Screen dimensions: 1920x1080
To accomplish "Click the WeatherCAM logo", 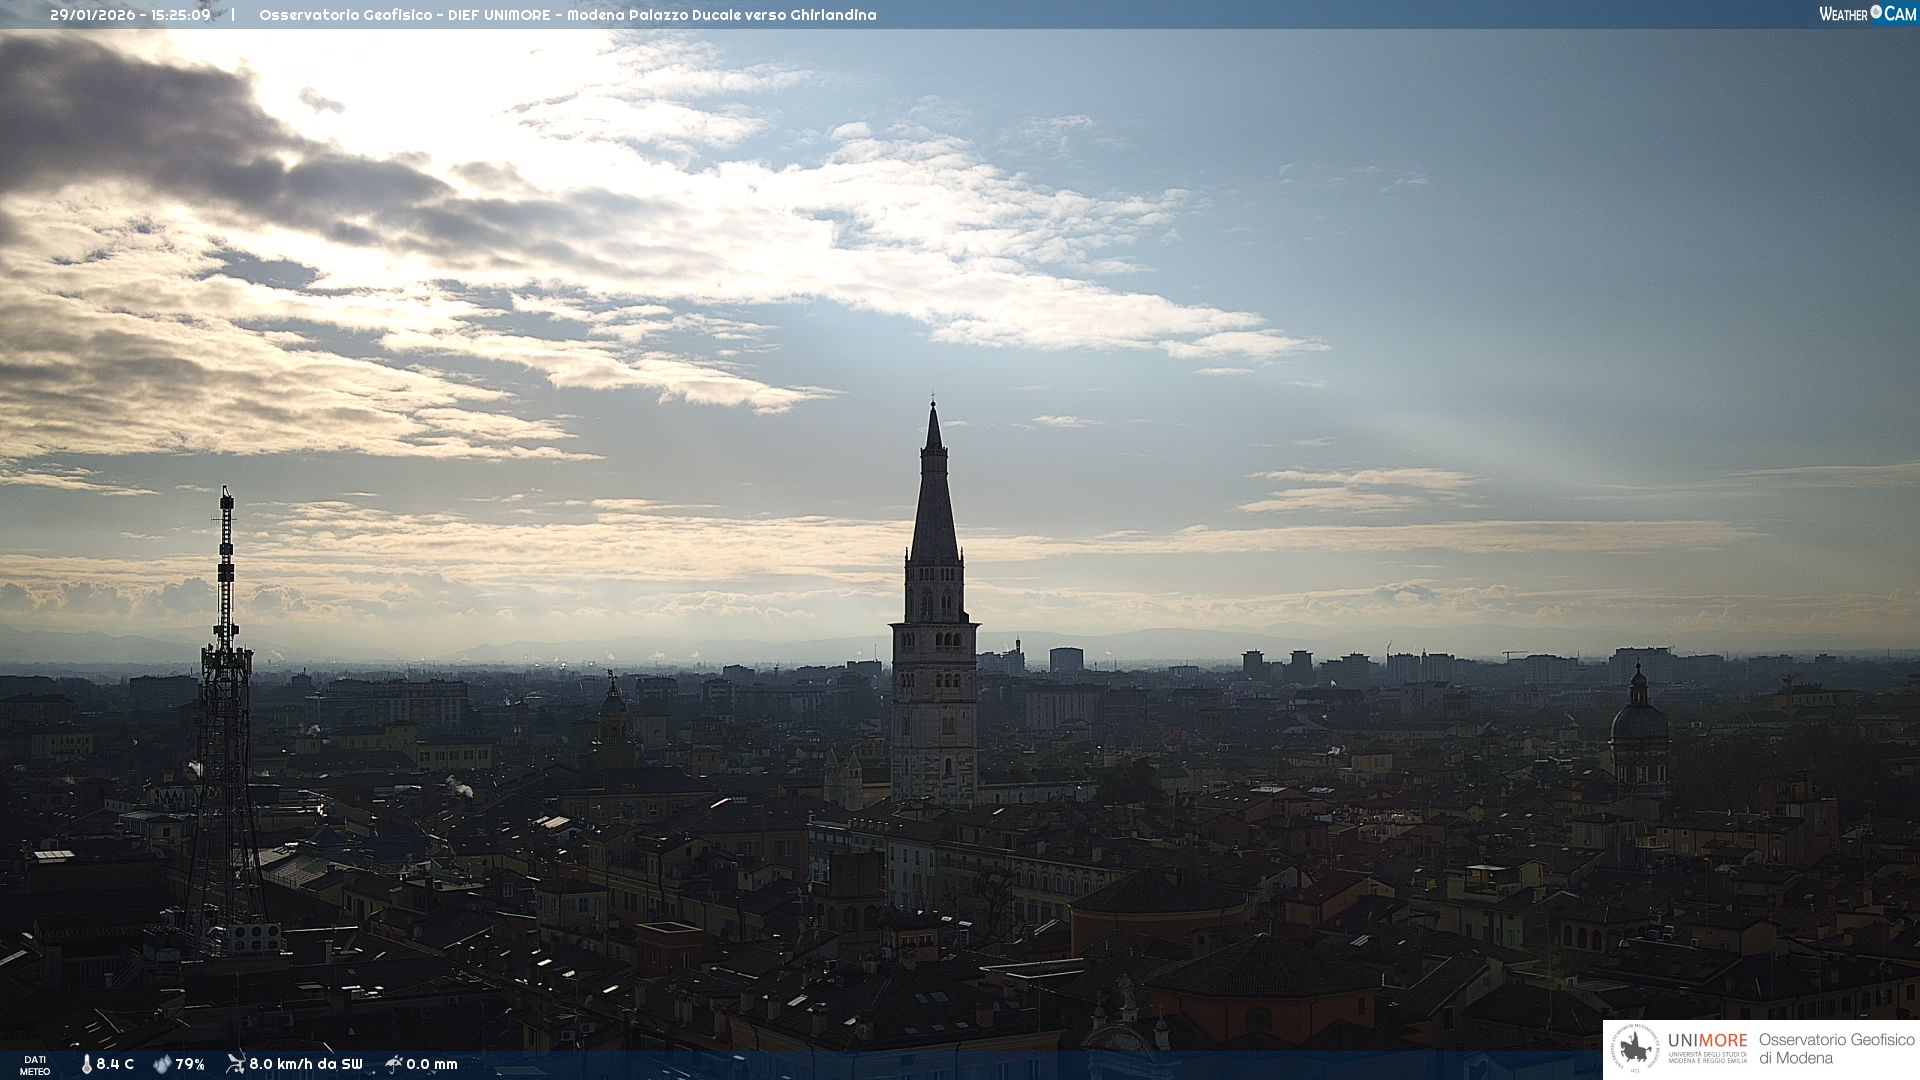I will pyautogui.click(x=1867, y=14).
